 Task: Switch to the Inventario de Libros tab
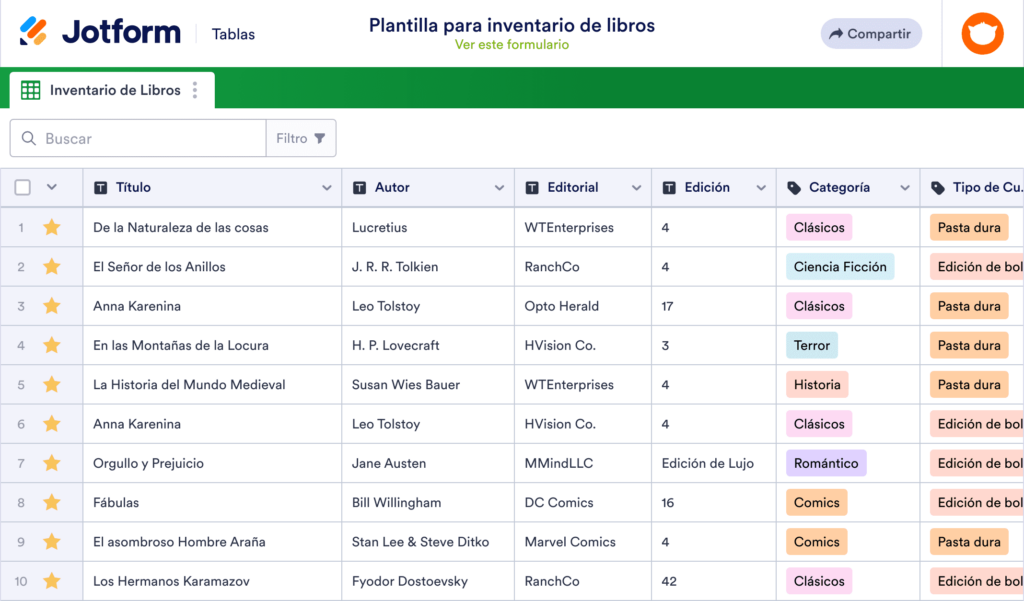tap(115, 90)
